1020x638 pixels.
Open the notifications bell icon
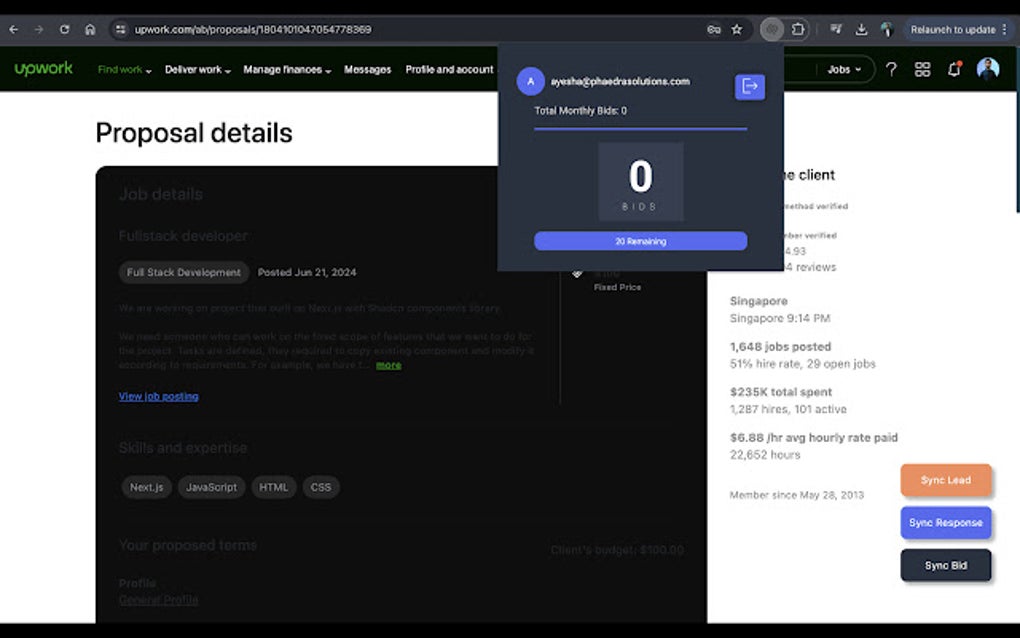tap(954, 69)
